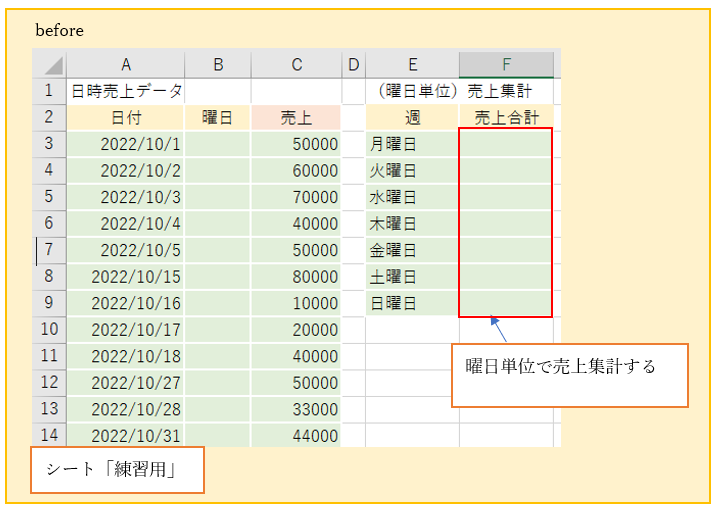Click the cell containing 80000

[296, 276]
